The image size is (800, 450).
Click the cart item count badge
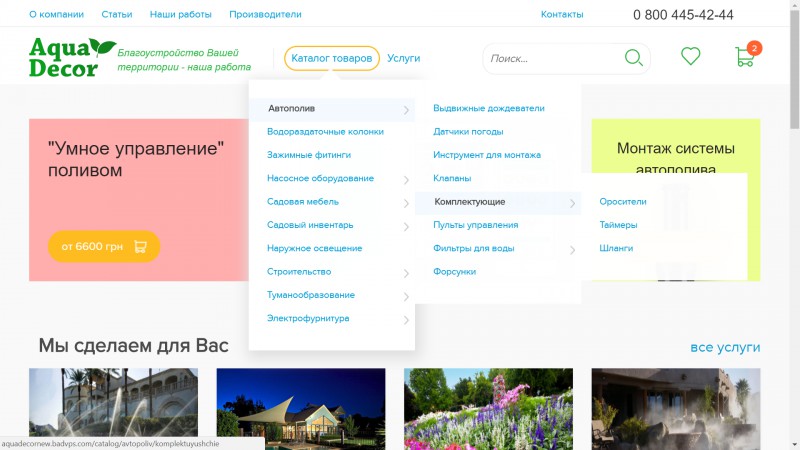754,48
